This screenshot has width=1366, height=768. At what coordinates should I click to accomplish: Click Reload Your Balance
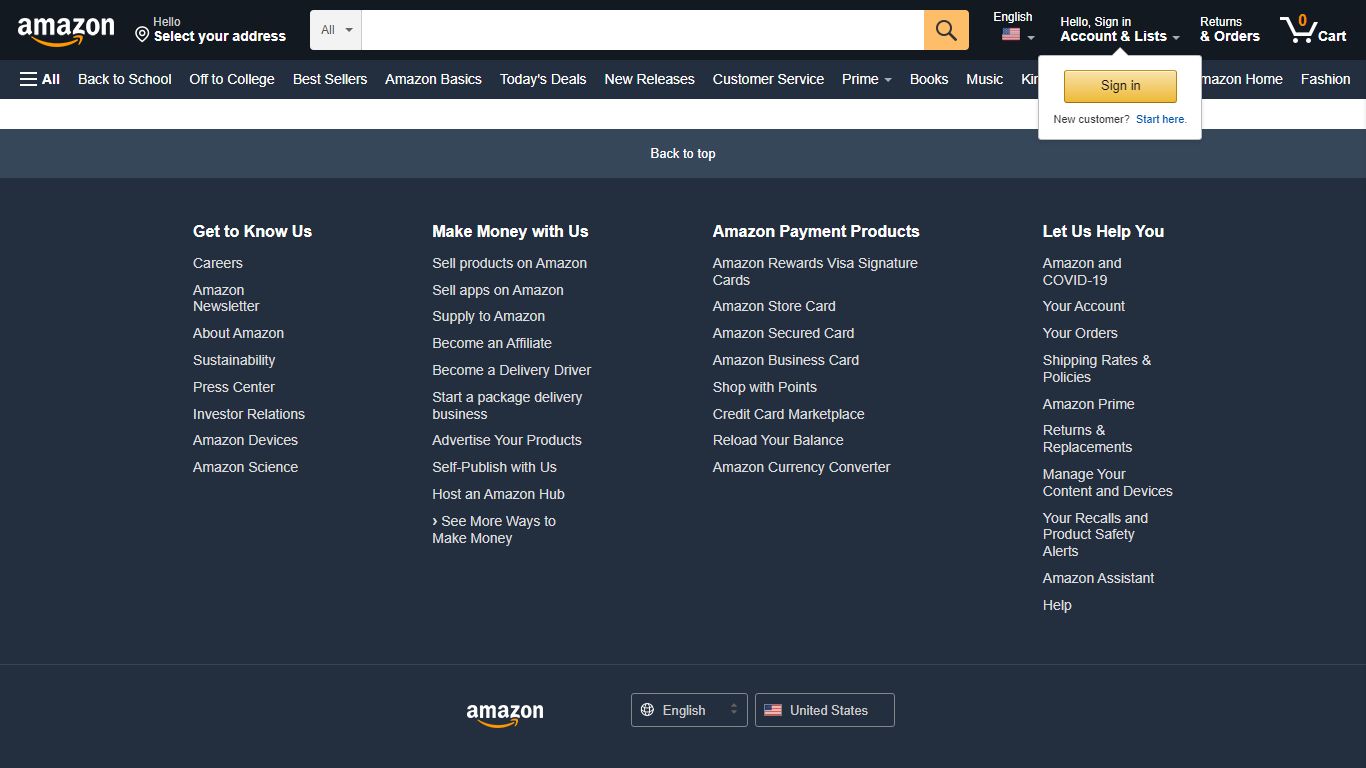778,440
